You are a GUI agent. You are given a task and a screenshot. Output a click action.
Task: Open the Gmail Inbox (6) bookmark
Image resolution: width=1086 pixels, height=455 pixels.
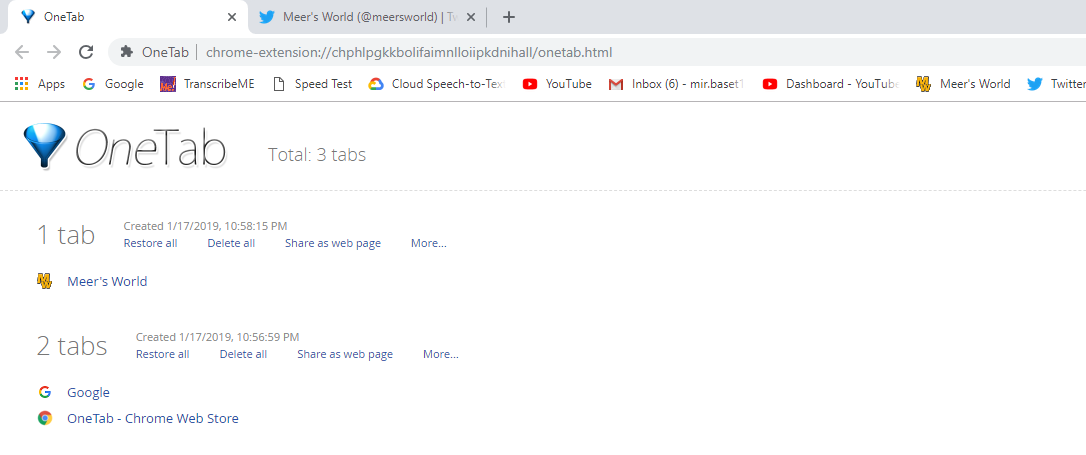(x=677, y=84)
